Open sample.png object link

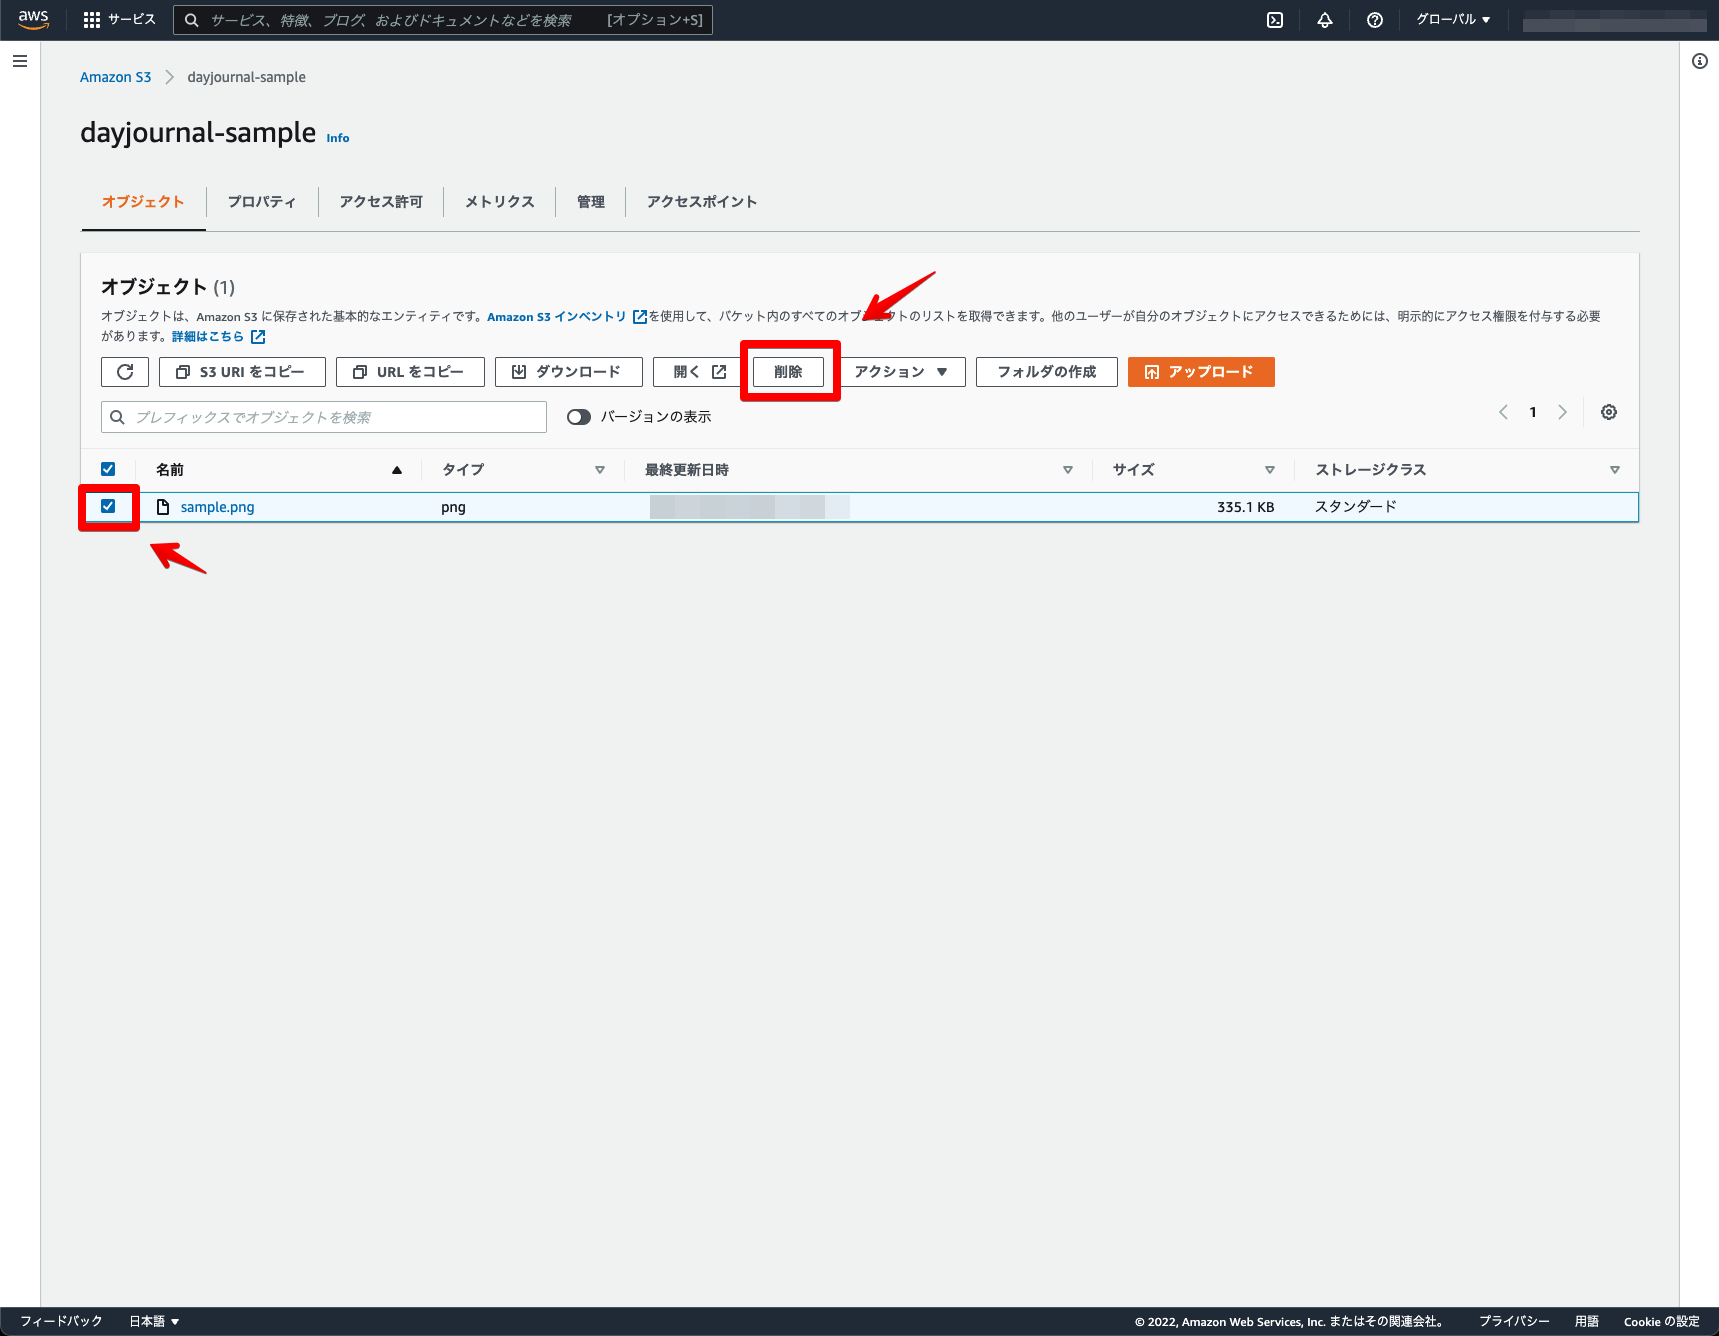217,507
